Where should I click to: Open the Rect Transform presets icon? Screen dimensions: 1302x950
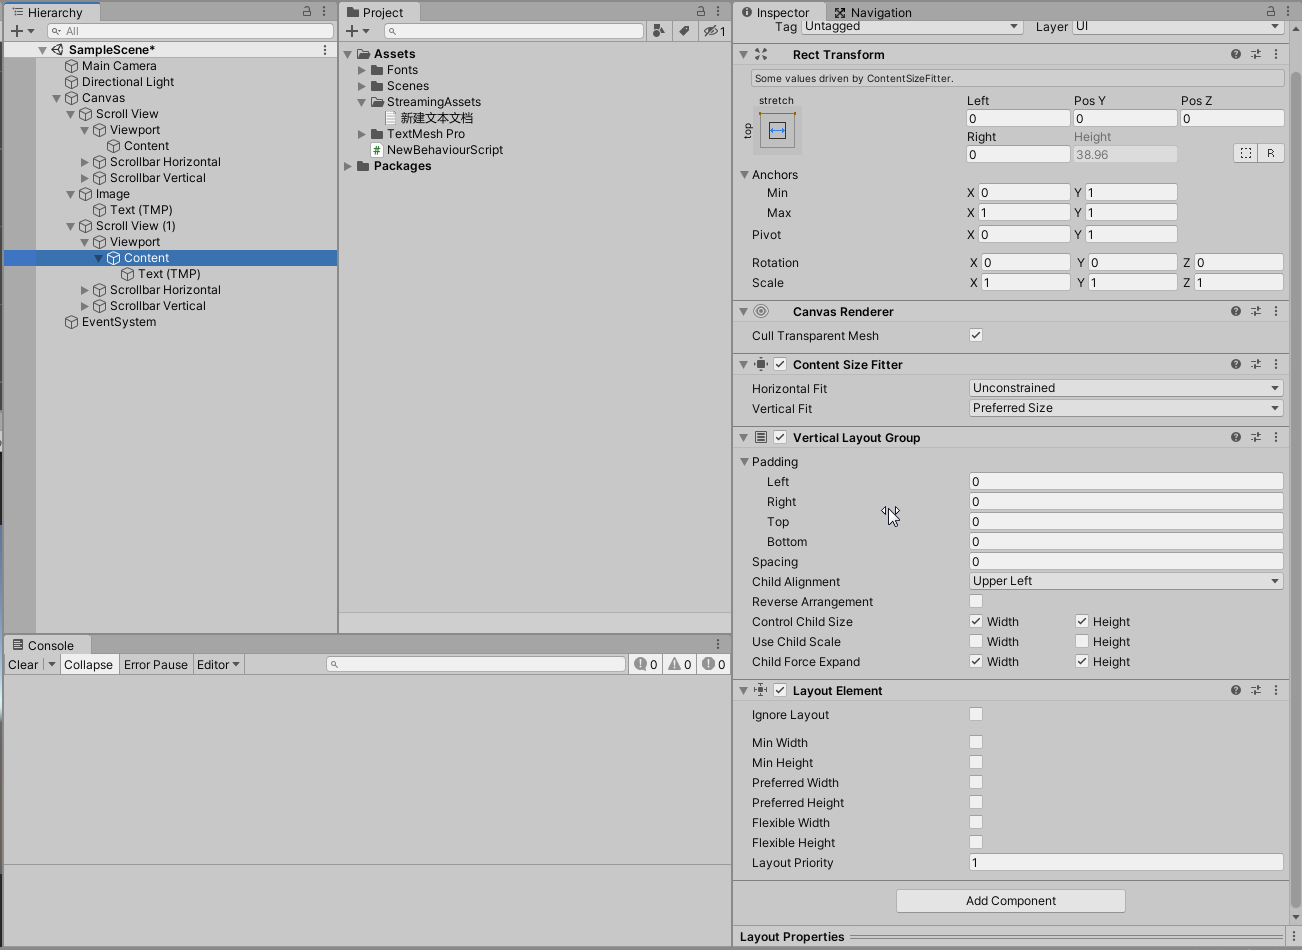(1256, 54)
